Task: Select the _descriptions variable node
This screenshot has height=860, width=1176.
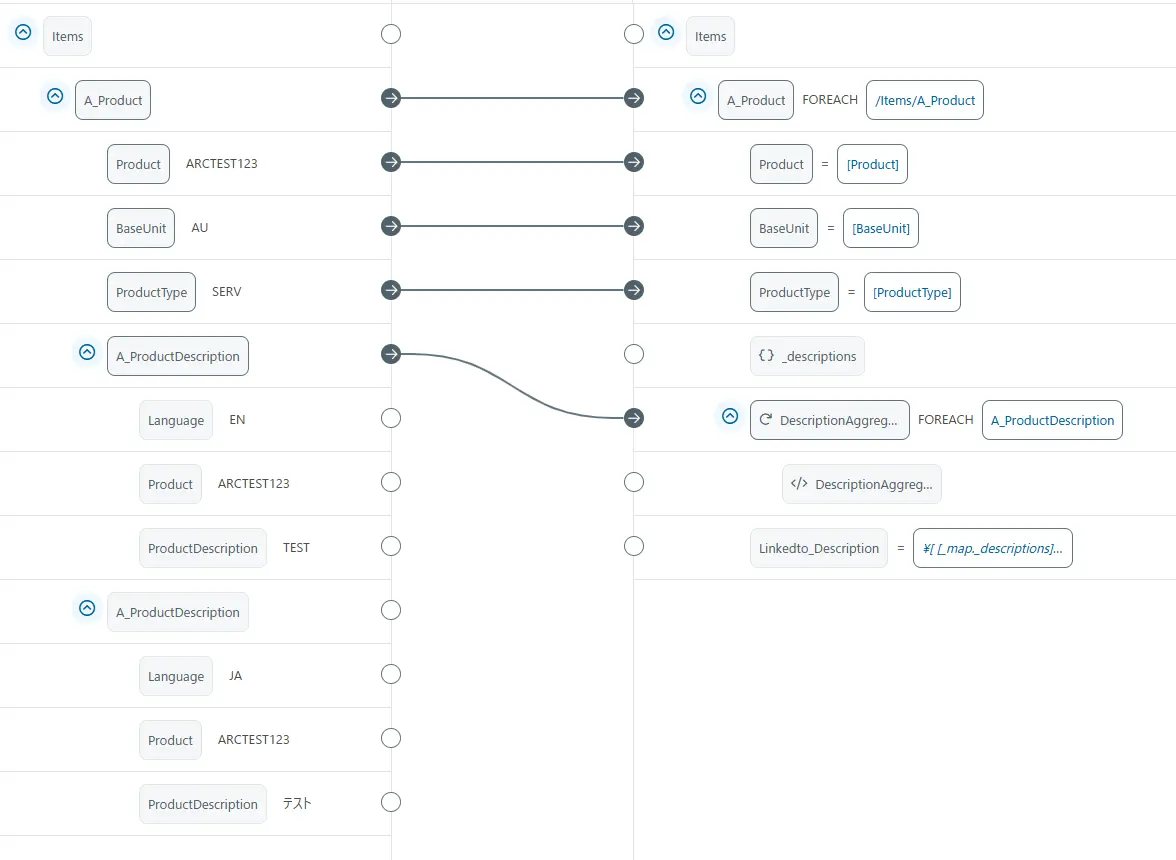Action: 807,356
